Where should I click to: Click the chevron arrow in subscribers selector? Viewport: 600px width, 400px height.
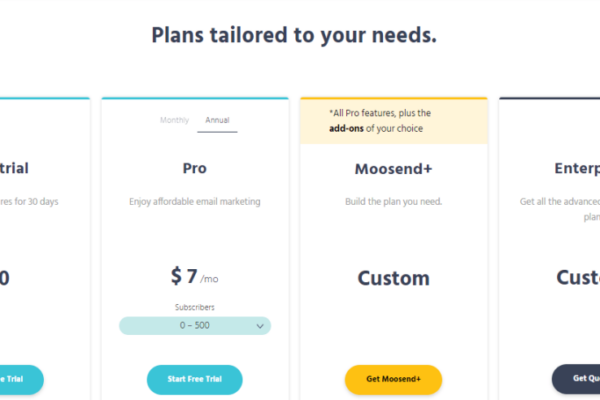pos(260,326)
